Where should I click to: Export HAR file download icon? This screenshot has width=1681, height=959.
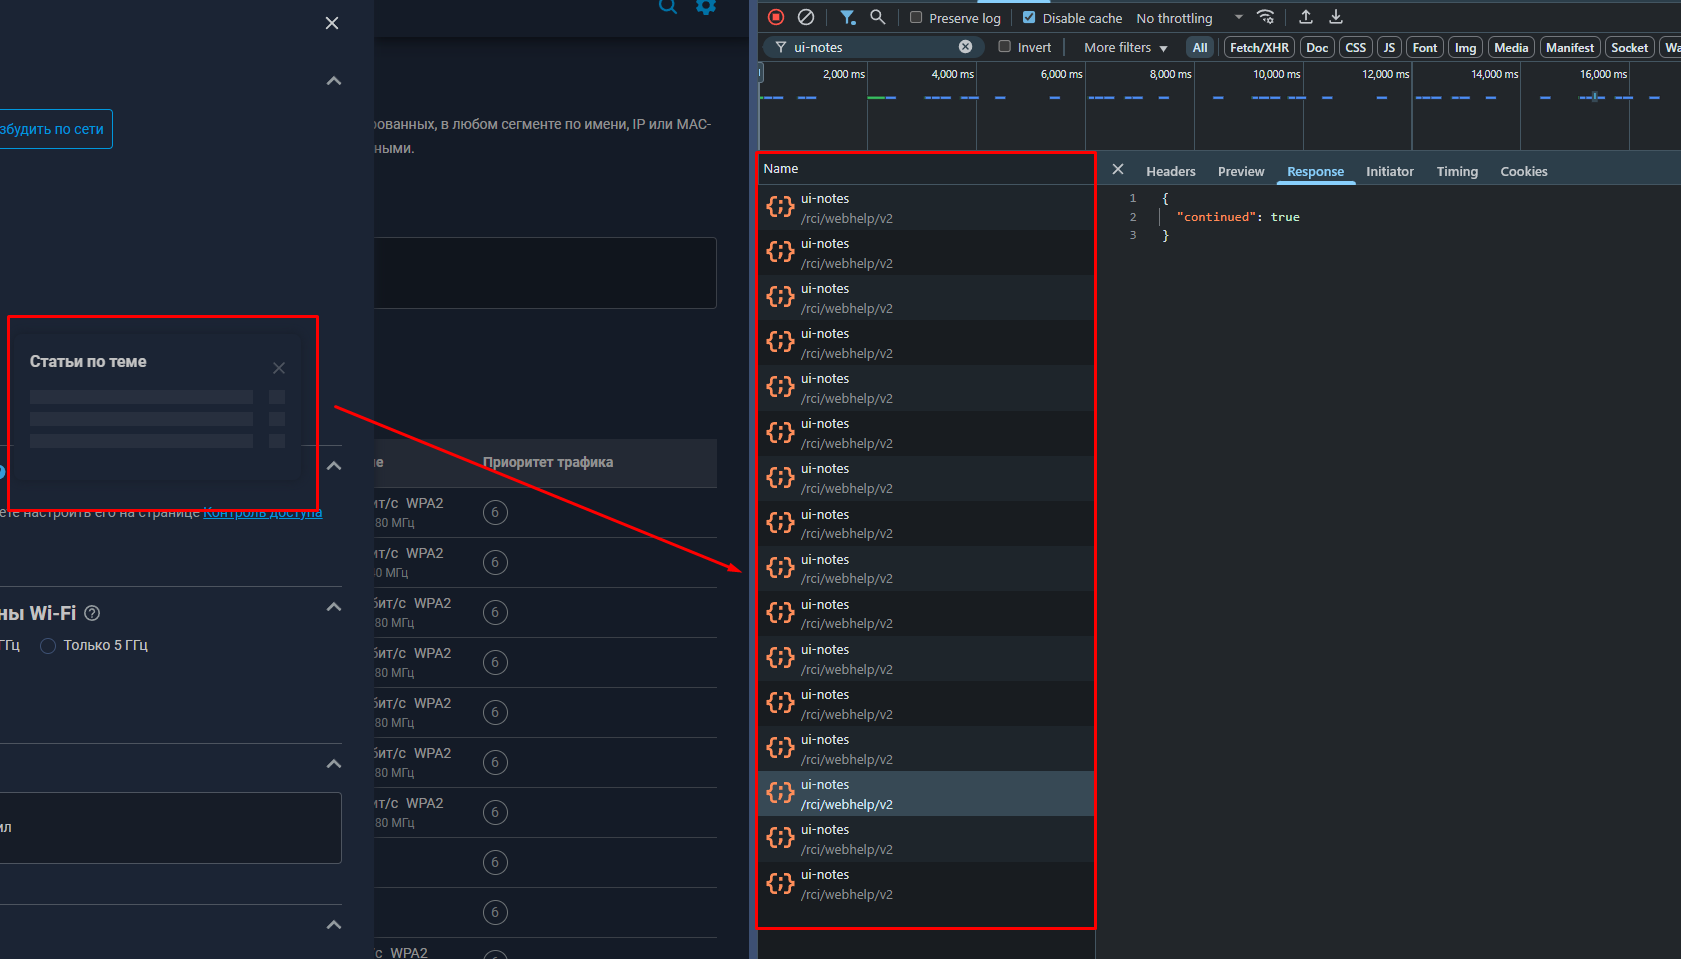(x=1336, y=17)
